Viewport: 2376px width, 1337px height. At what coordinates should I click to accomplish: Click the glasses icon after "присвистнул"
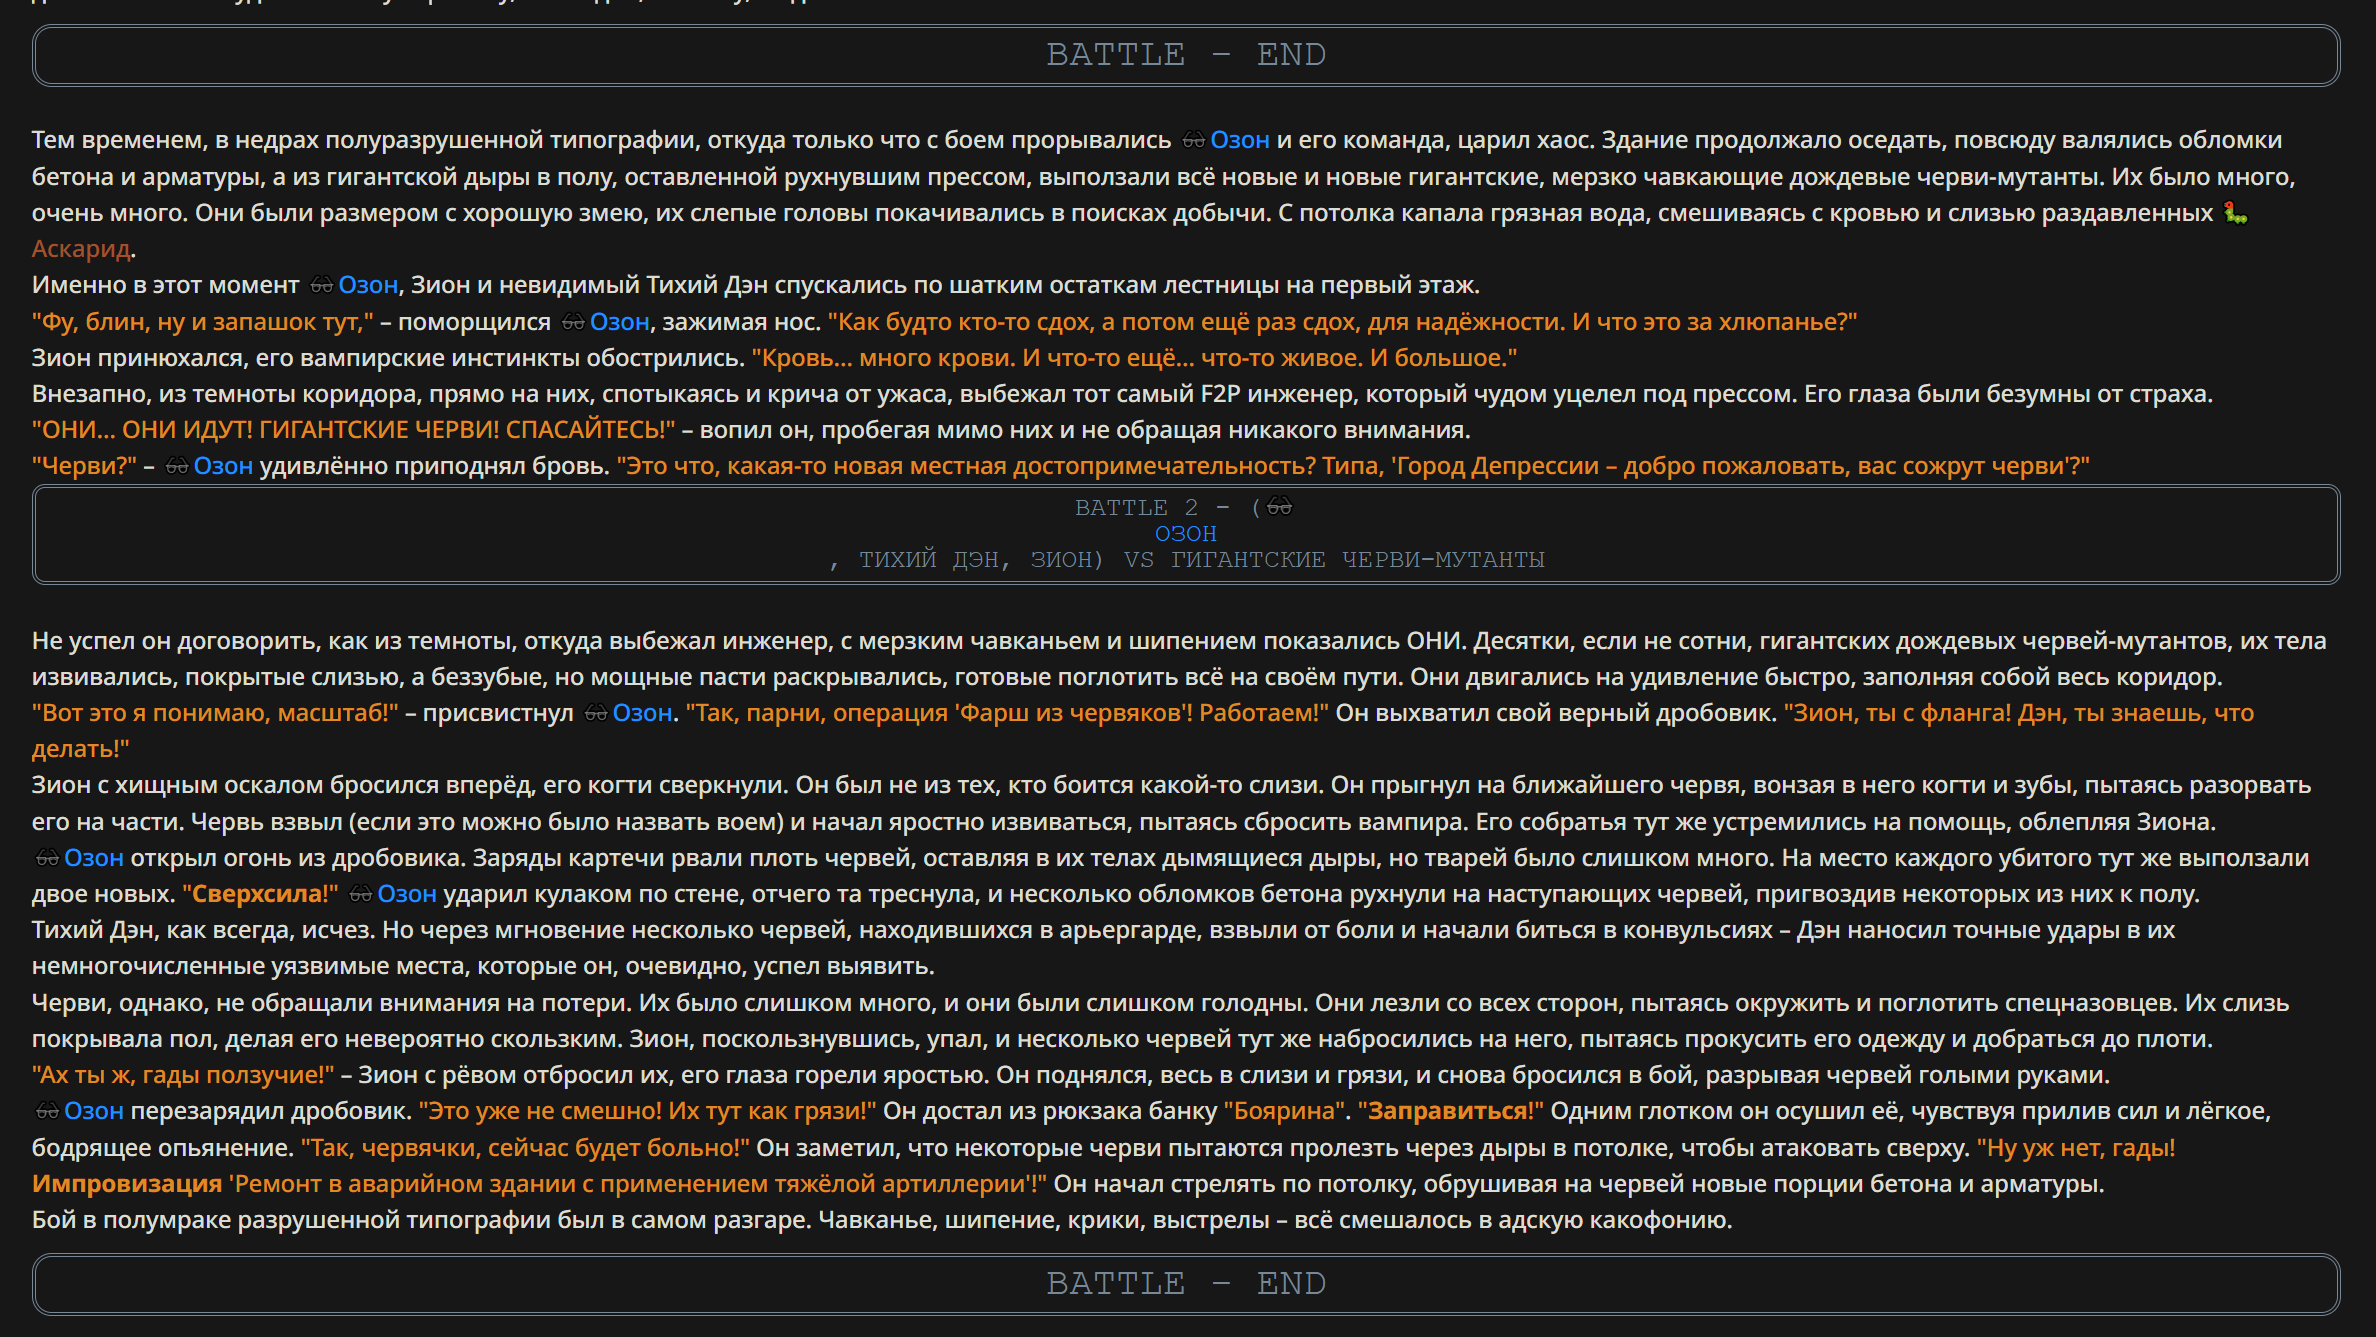pos(596,713)
